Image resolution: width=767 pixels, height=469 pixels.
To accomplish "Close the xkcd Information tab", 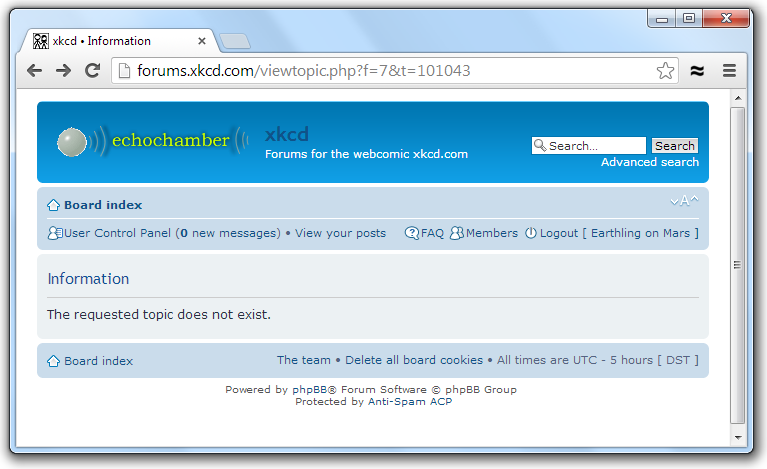I will click(202, 41).
